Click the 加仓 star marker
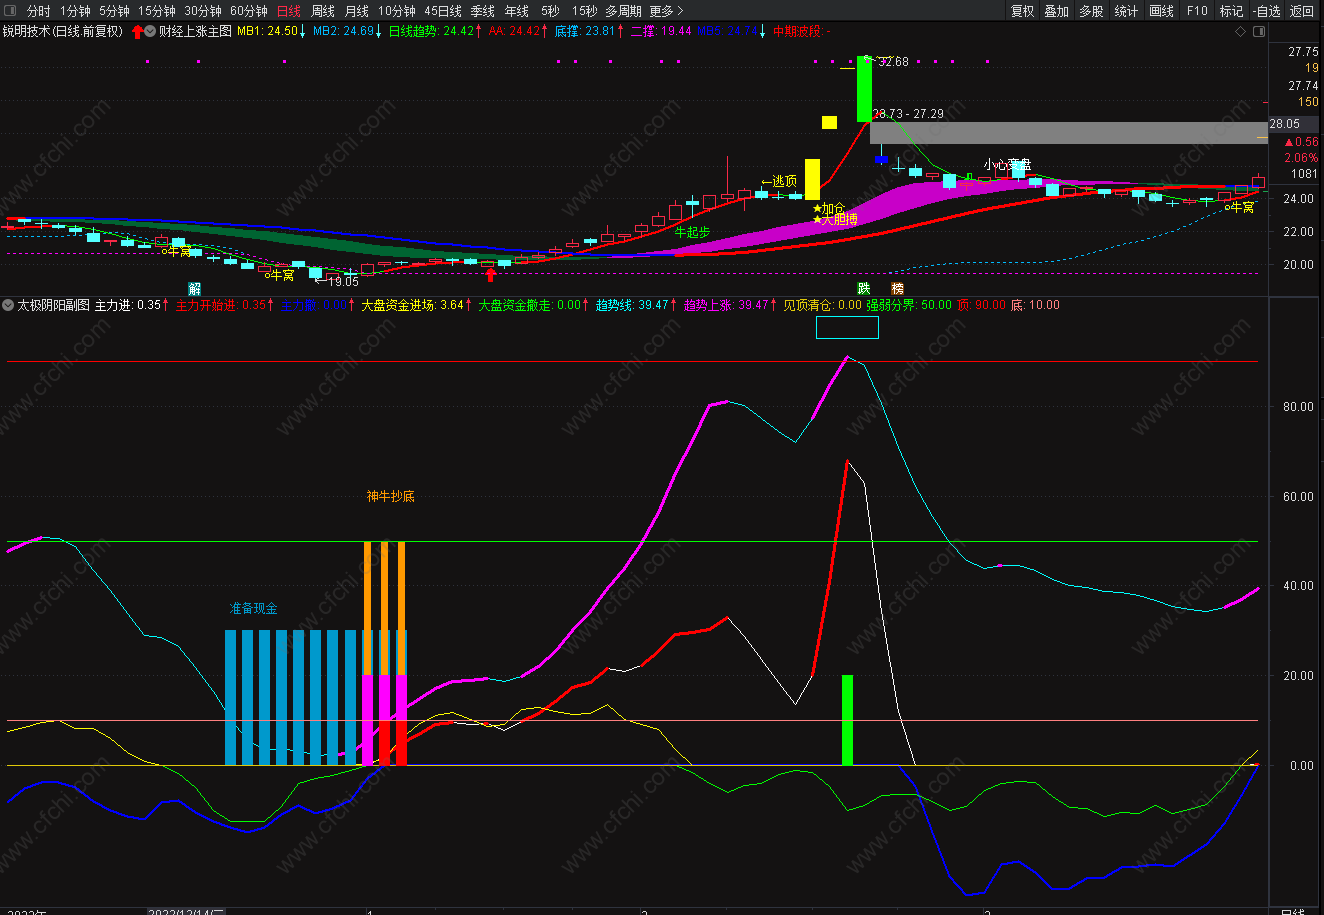Screen dimensions: 1324x915 coord(828,208)
